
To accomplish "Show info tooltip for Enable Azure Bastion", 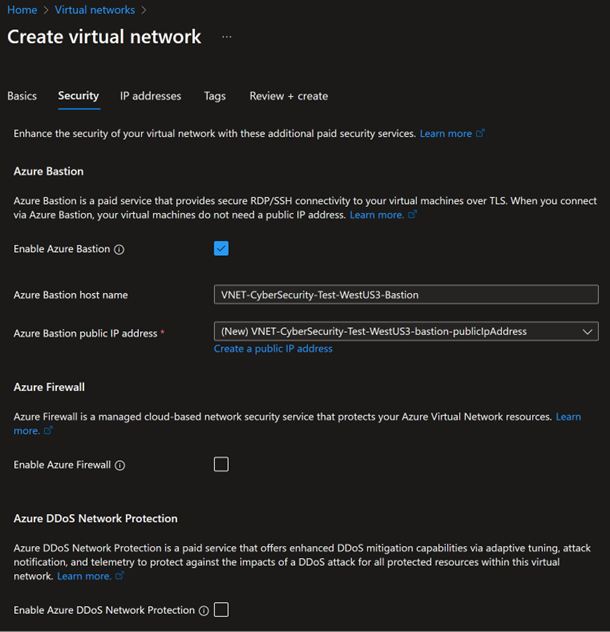I will pos(119,249).
